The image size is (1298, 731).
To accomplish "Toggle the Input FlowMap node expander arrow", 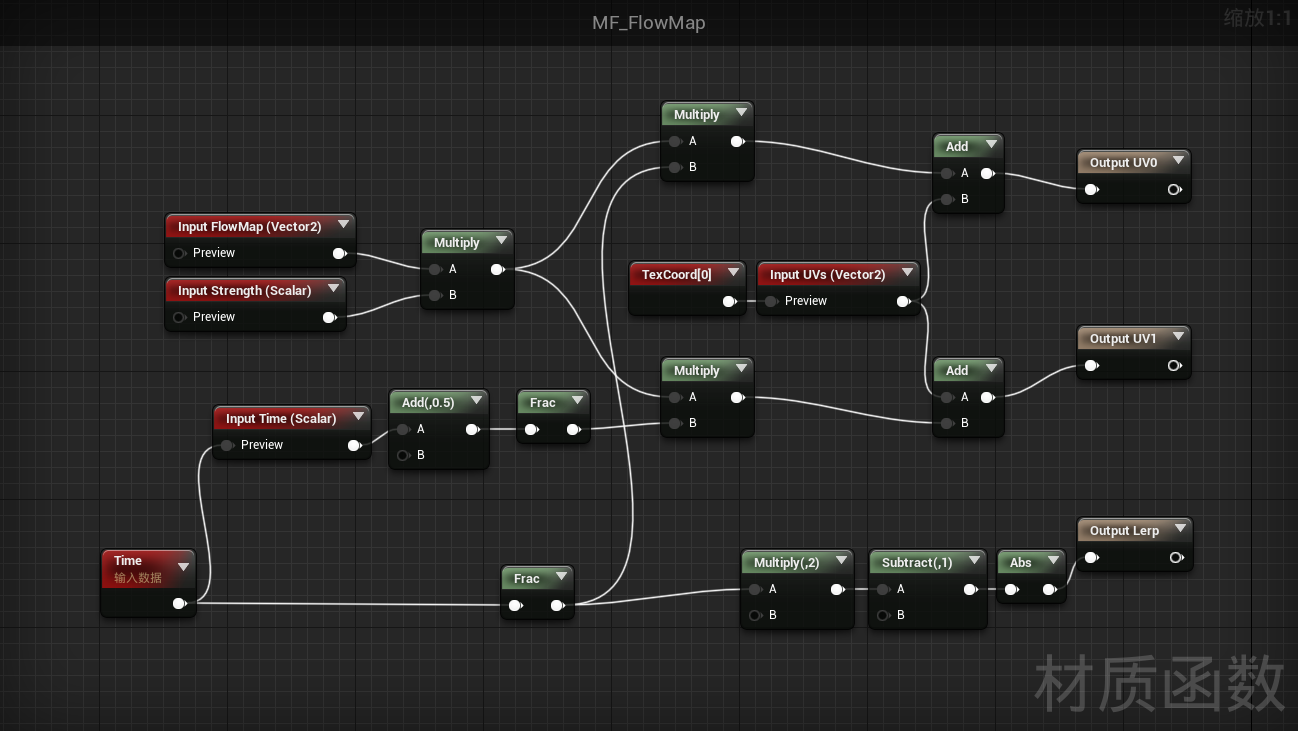I will (343, 224).
